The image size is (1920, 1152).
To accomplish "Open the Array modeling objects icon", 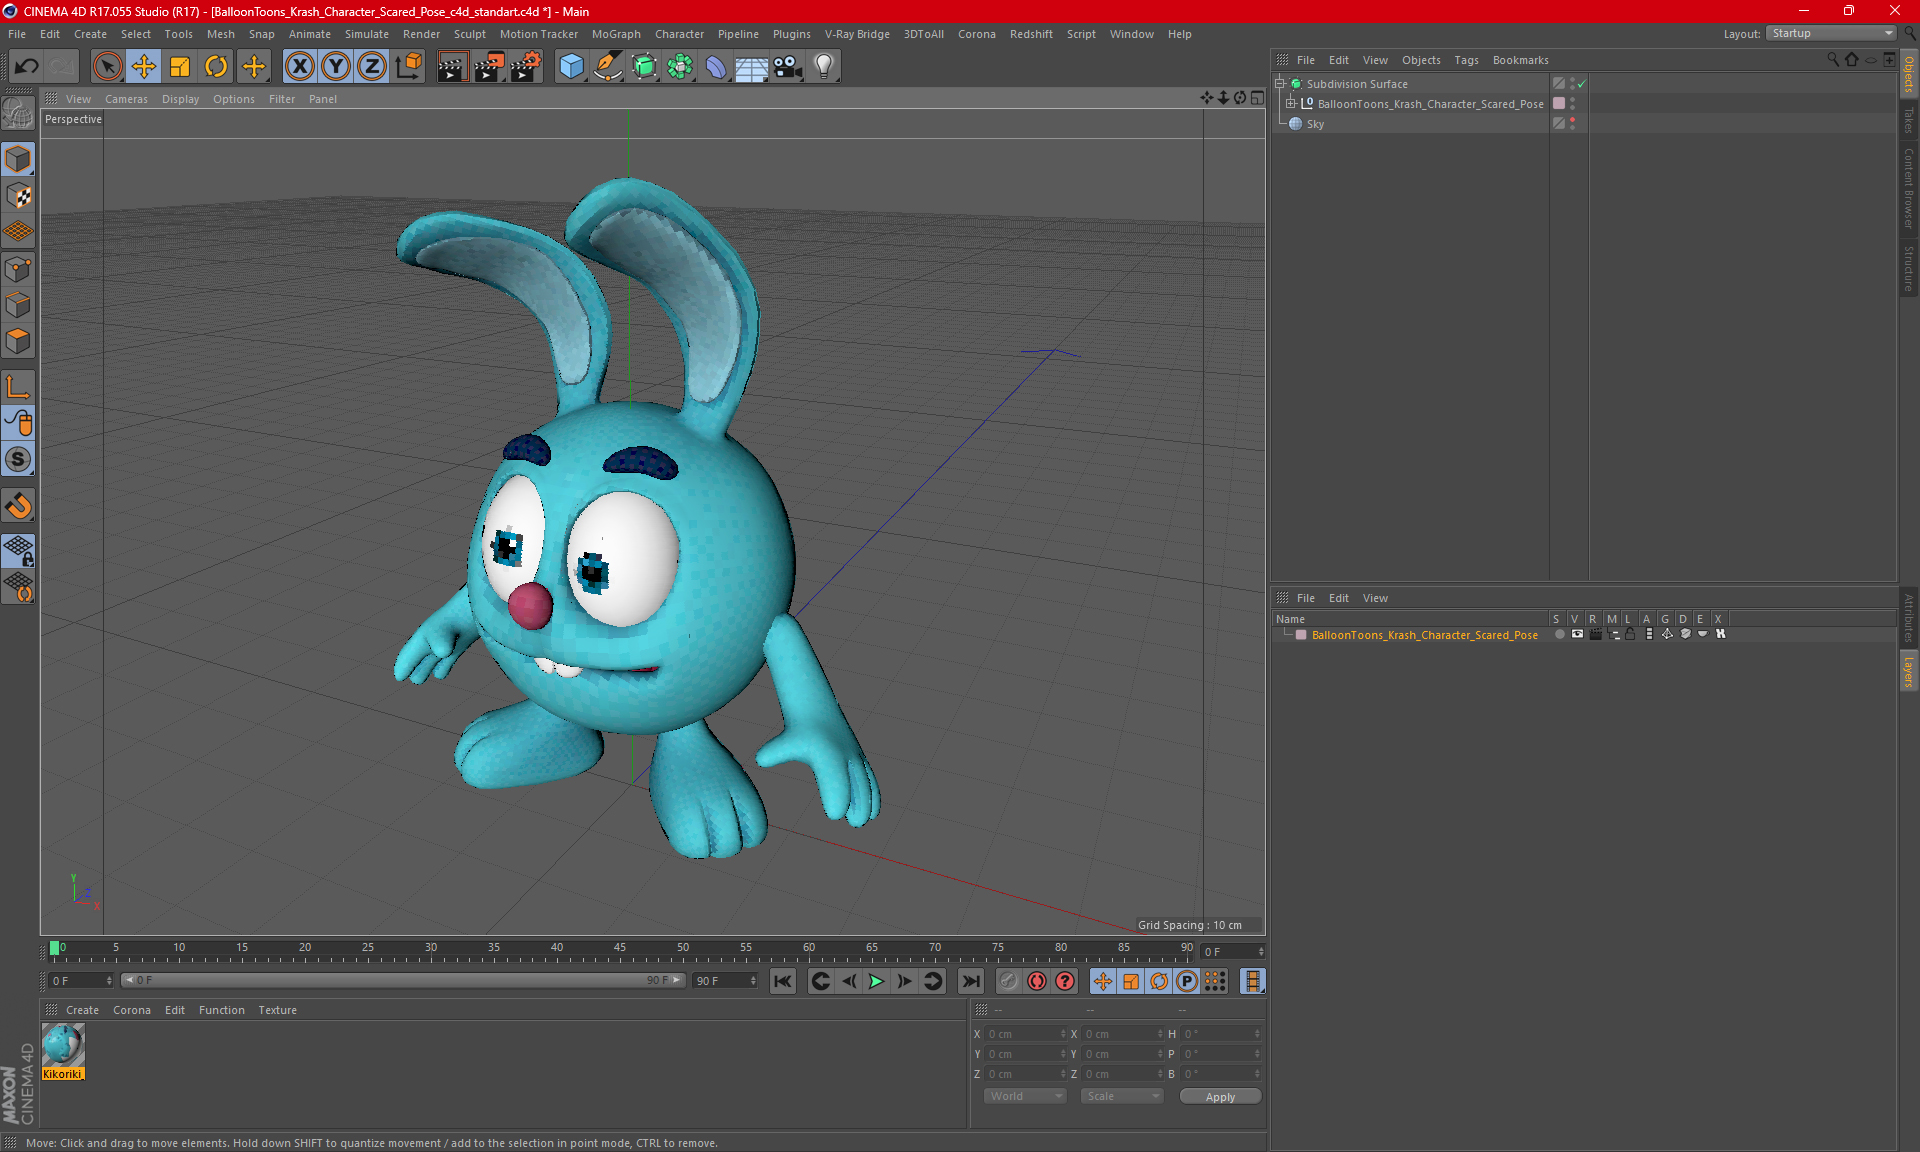I will [x=680, y=67].
